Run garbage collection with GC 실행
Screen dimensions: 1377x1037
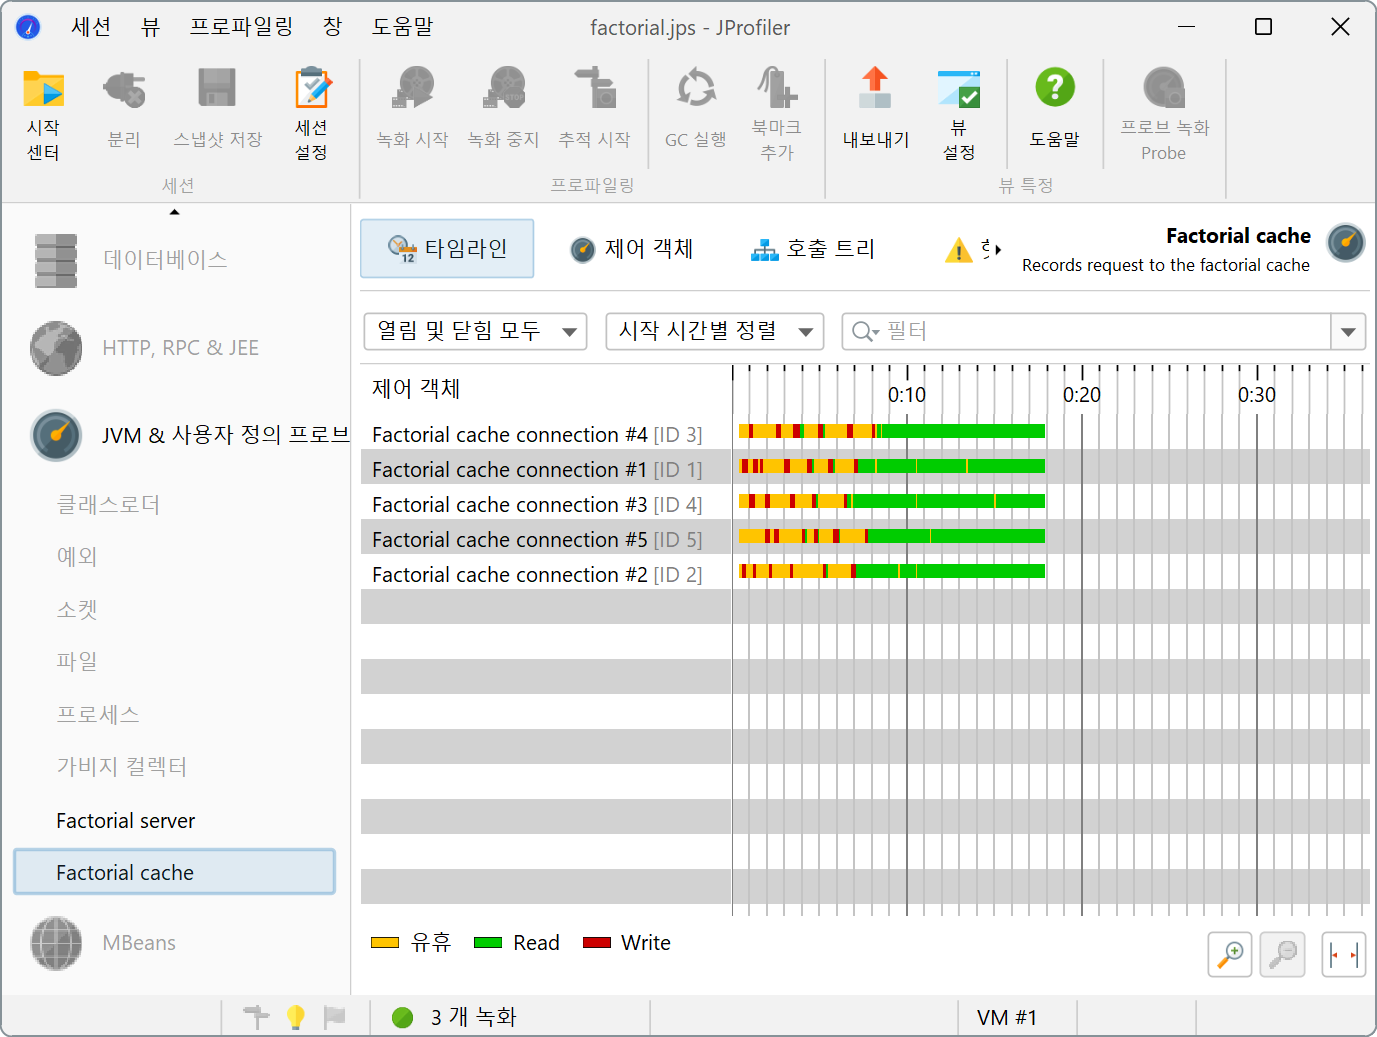(x=696, y=110)
